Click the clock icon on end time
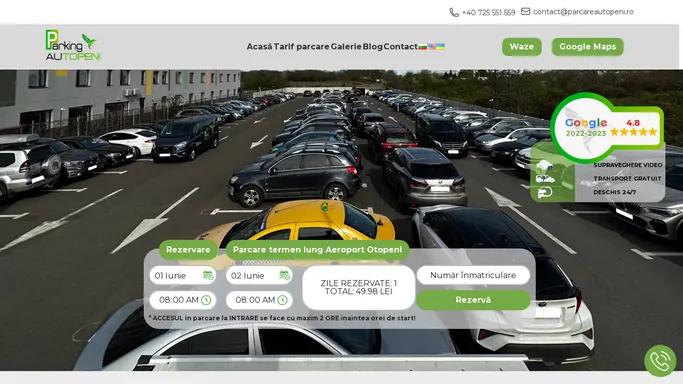 [282, 300]
